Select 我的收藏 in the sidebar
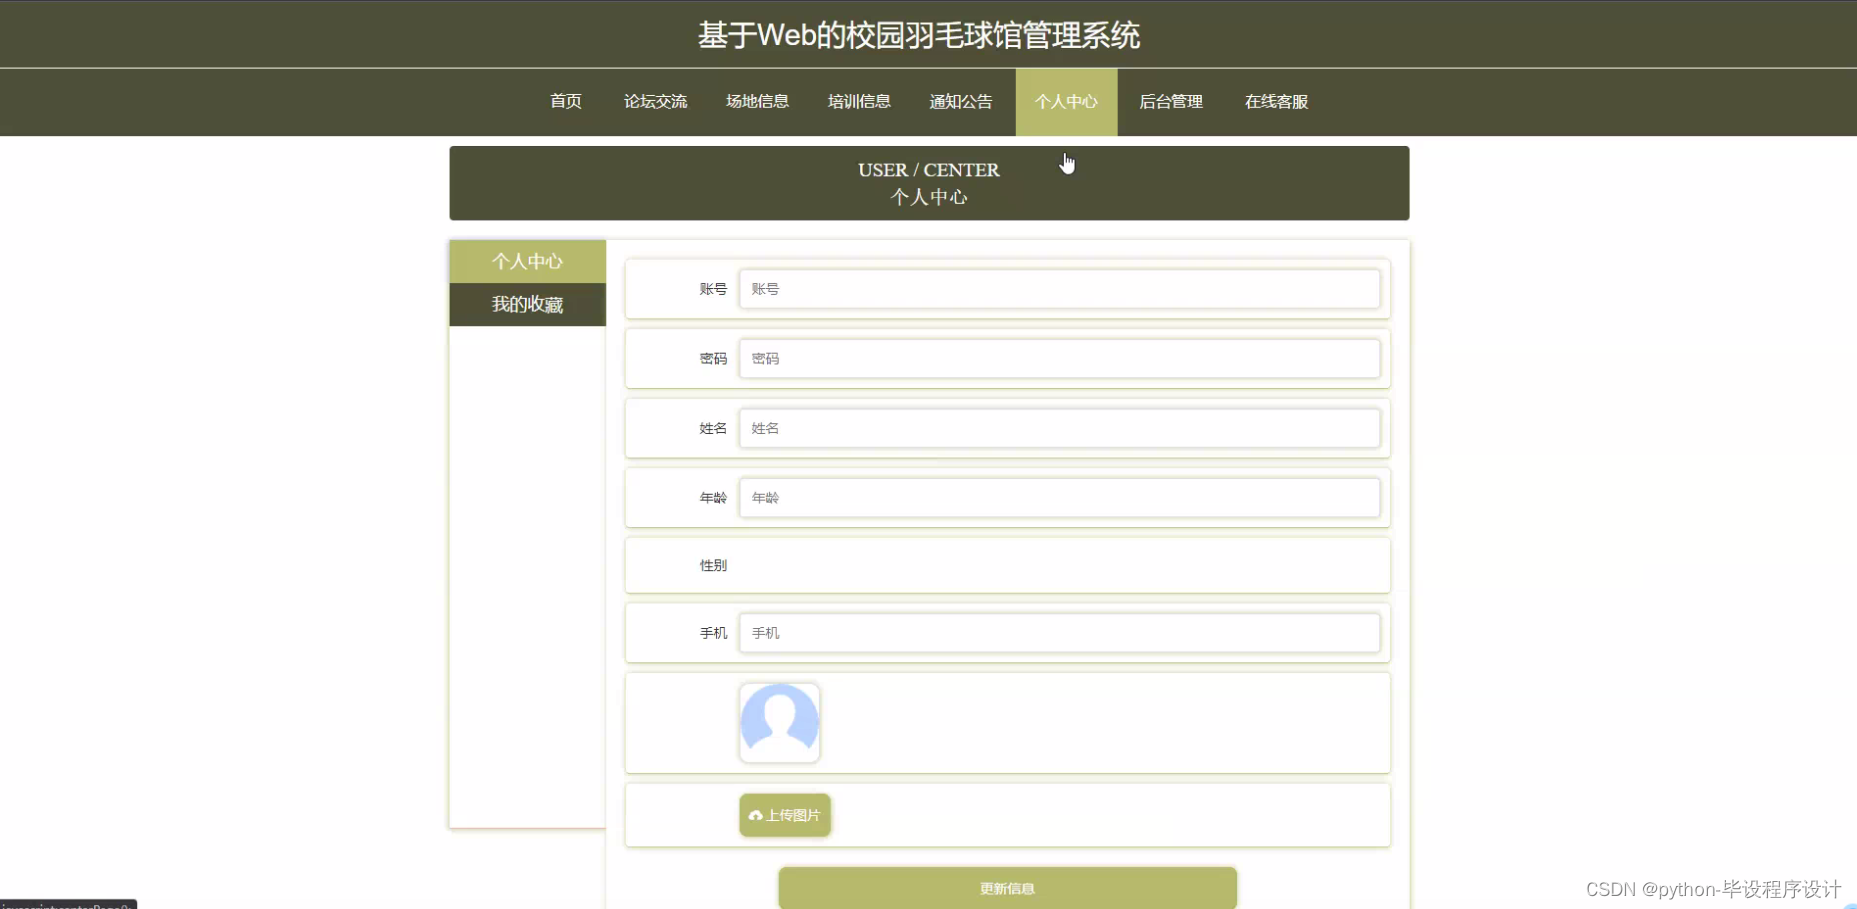Viewport: 1857px width, 909px height. coord(527,304)
